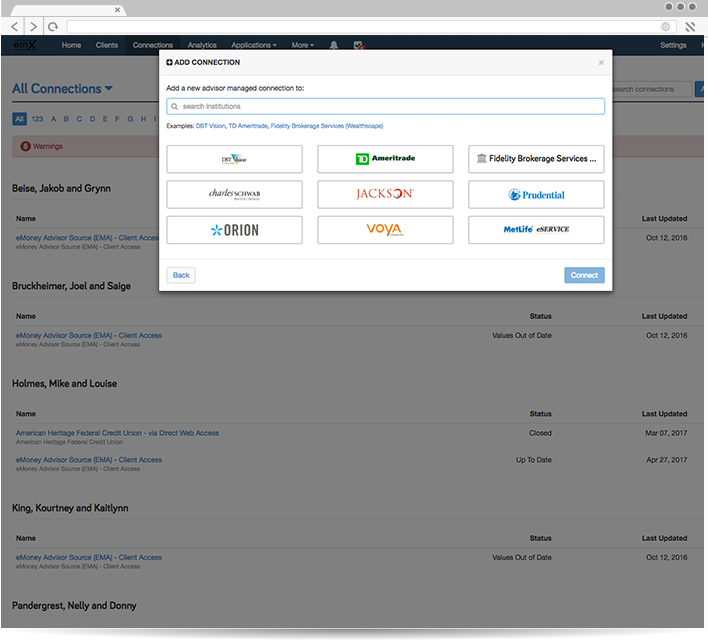Open American Heritage Federal Credit Union connection
708x640 pixels.
click(117, 433)
